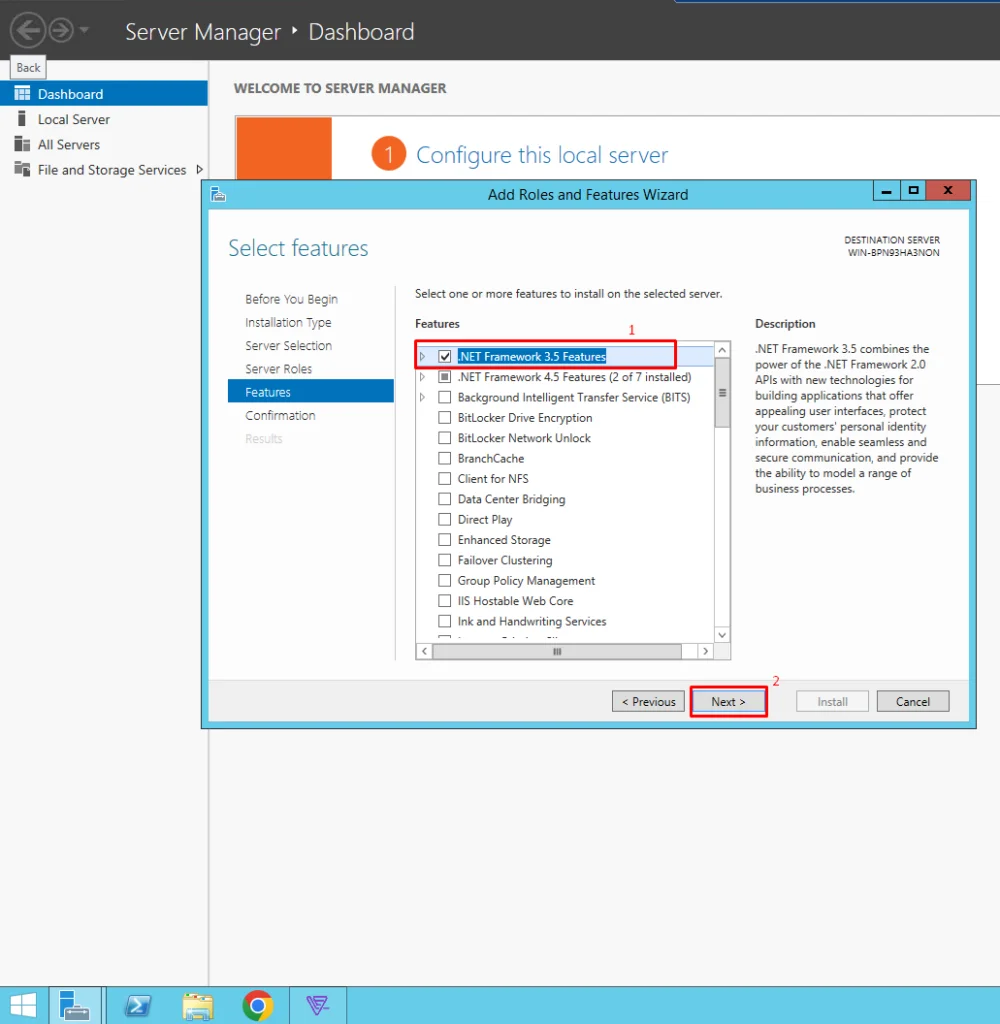Select BranchCache feature label
The height and width of the screenshot is (1024, 1000).
point(491,458)
